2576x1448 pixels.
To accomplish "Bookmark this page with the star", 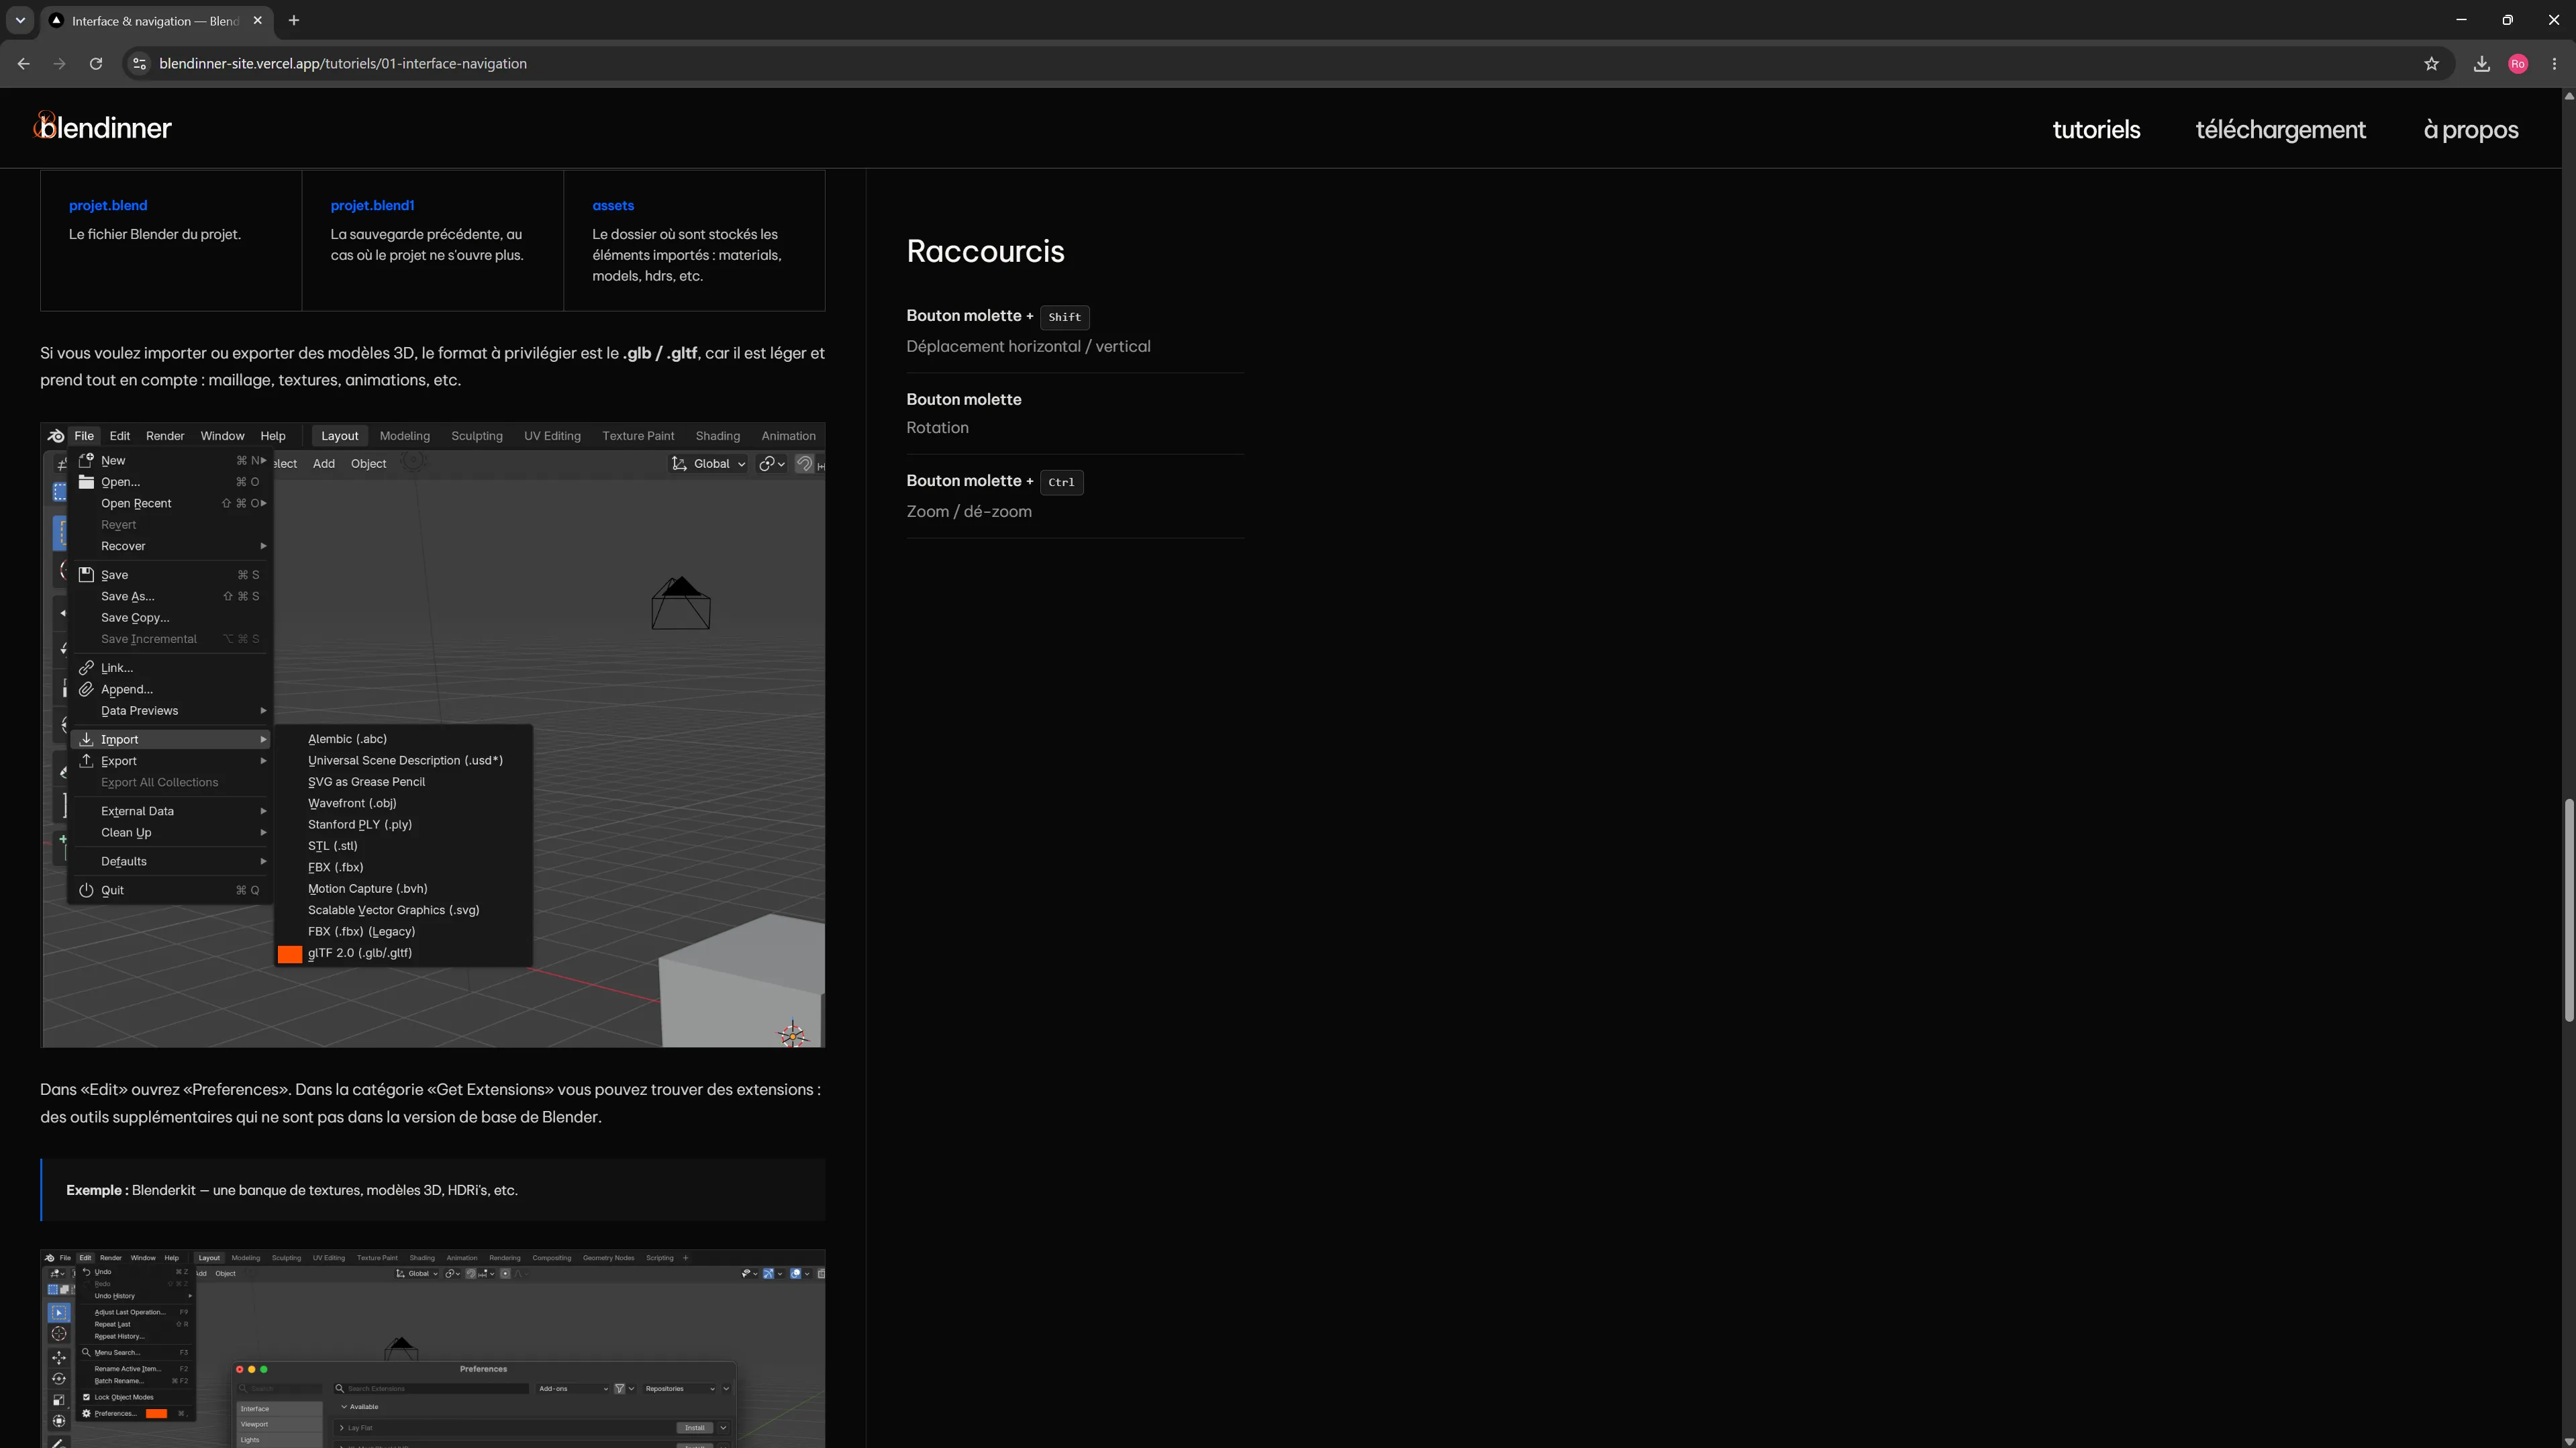I will (2431, 64).
